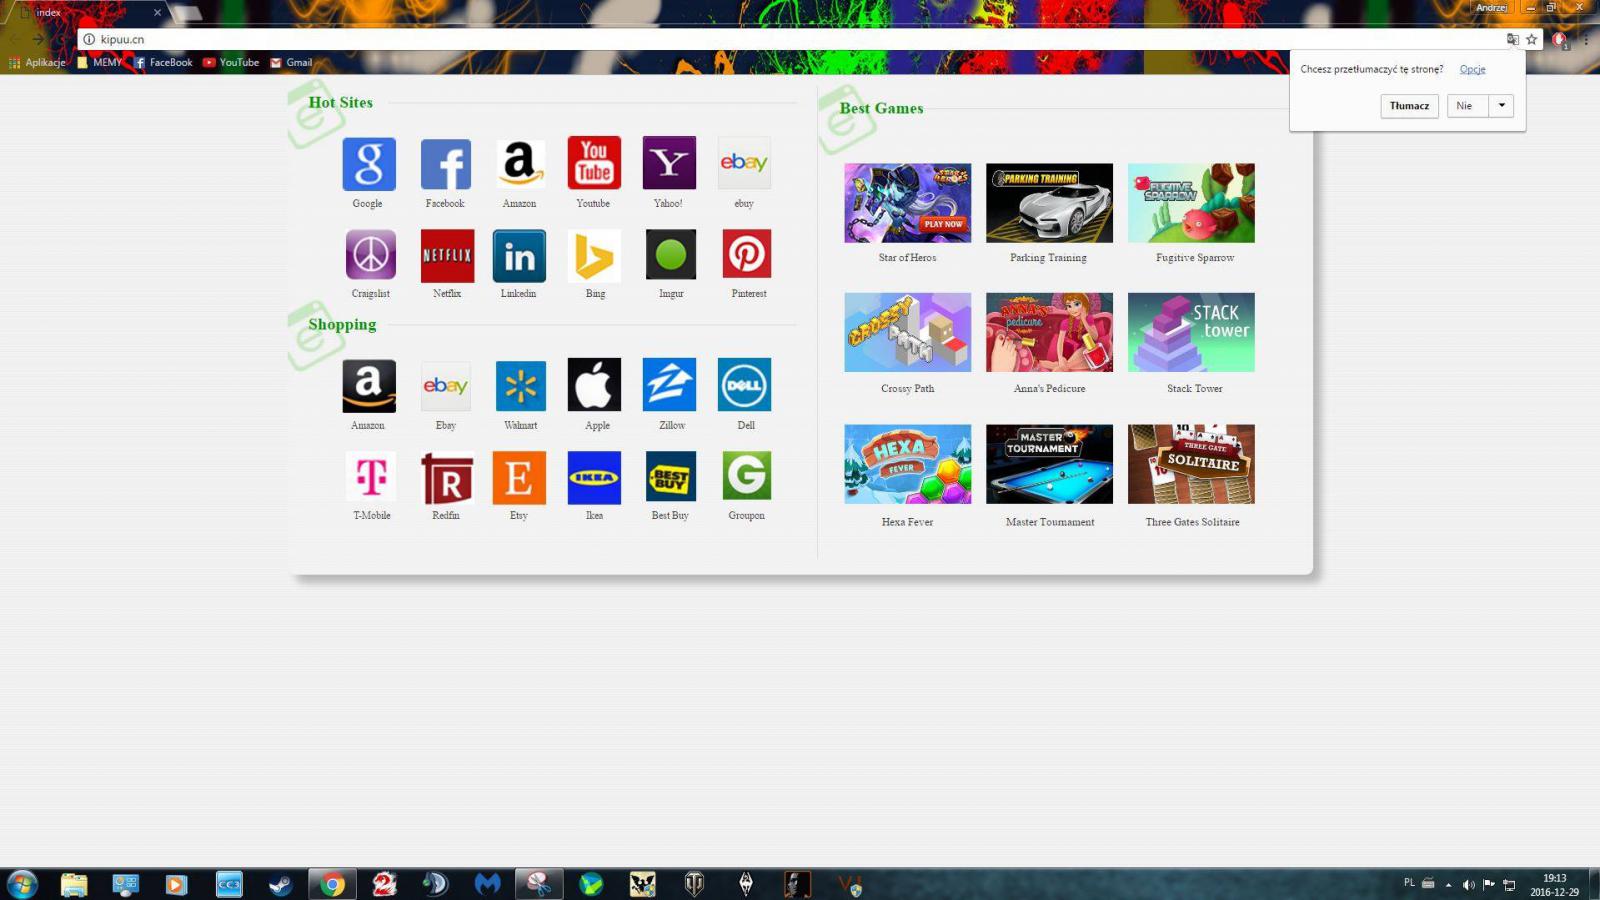The height and width of the screenshot is (900, 1600).
Task: Bookmark this page with the star icon
Action: point(1531,39)
